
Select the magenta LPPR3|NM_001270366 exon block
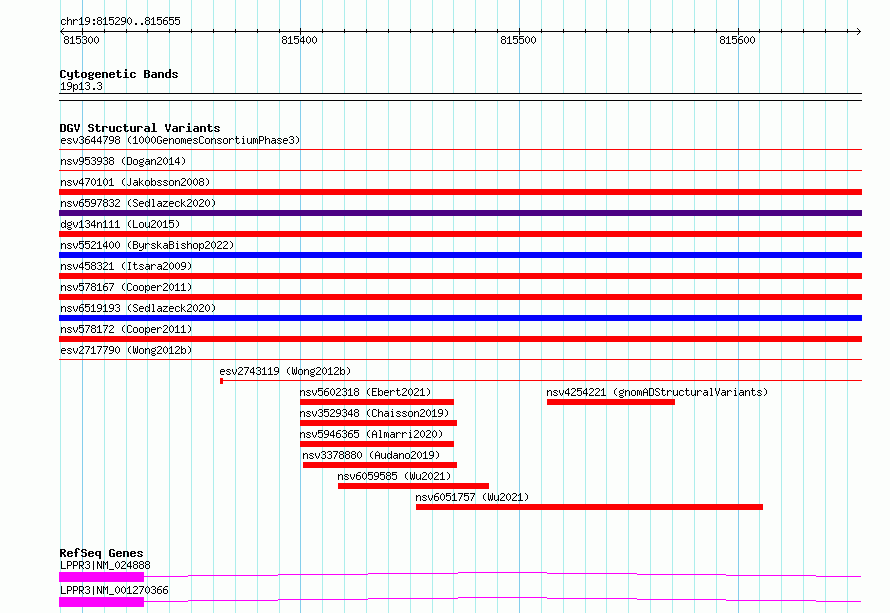pos(101,602)
